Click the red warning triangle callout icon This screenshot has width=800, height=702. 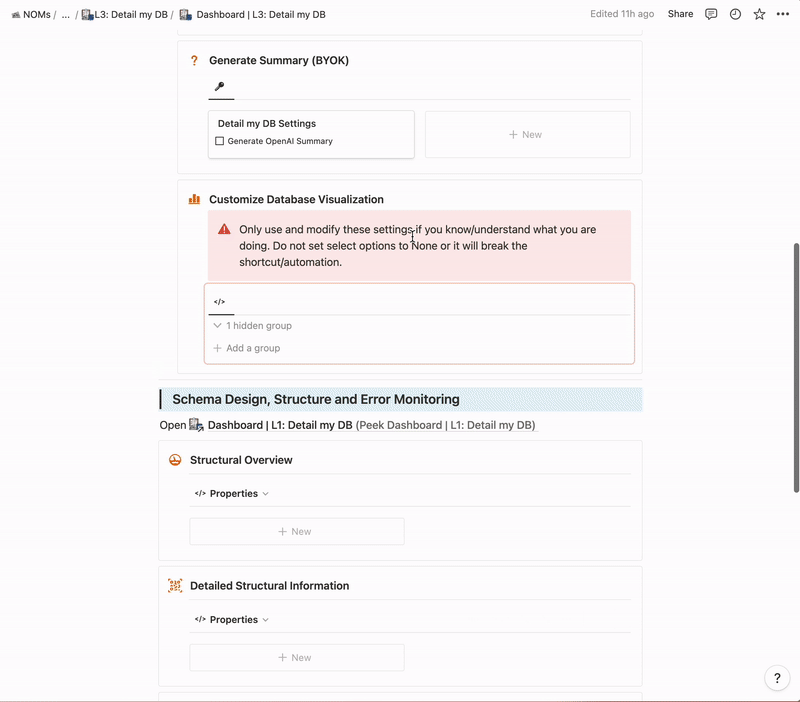point(224,230)
